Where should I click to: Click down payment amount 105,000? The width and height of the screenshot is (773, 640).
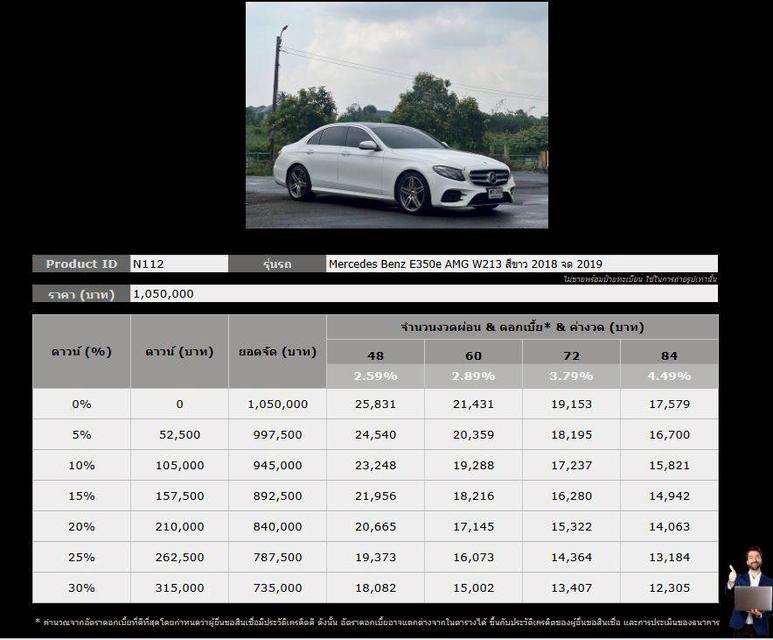click(179, 465)
